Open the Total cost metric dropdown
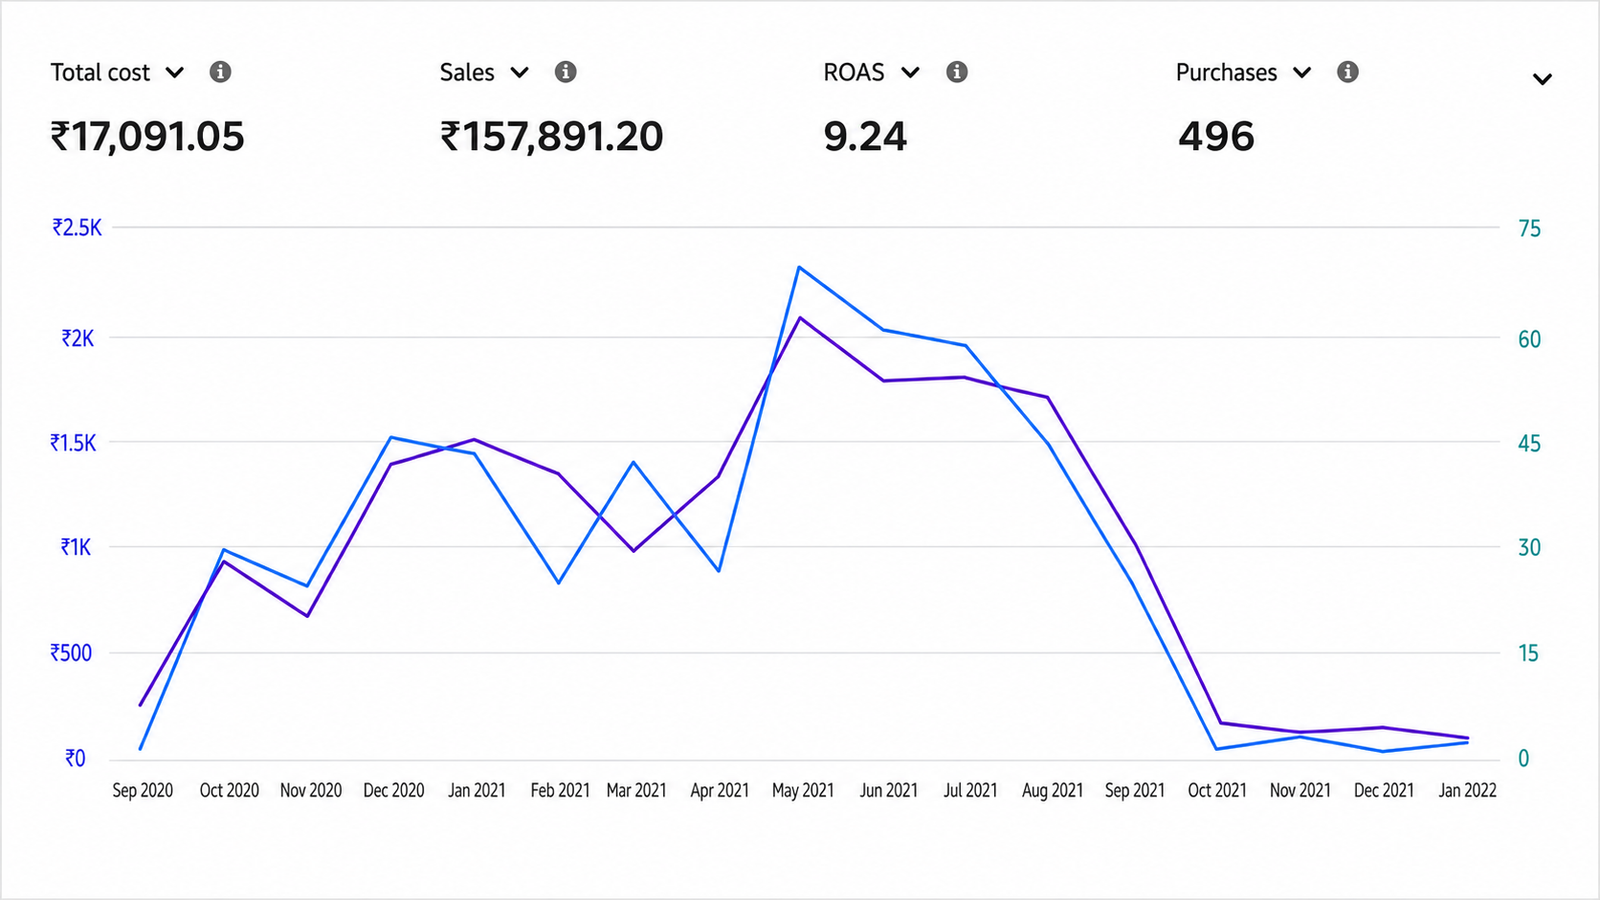 pyautogui.click(x=175, y=73)
